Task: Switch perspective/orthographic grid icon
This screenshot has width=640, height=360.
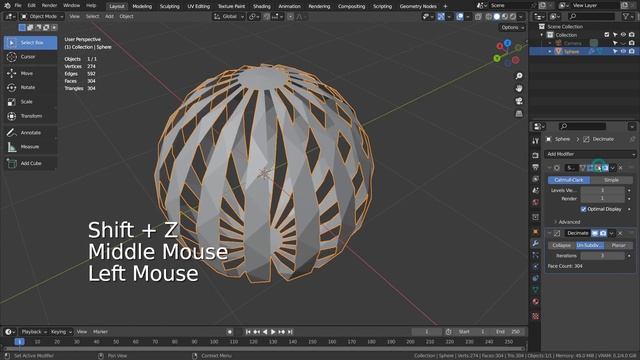Action: [519, 113]
